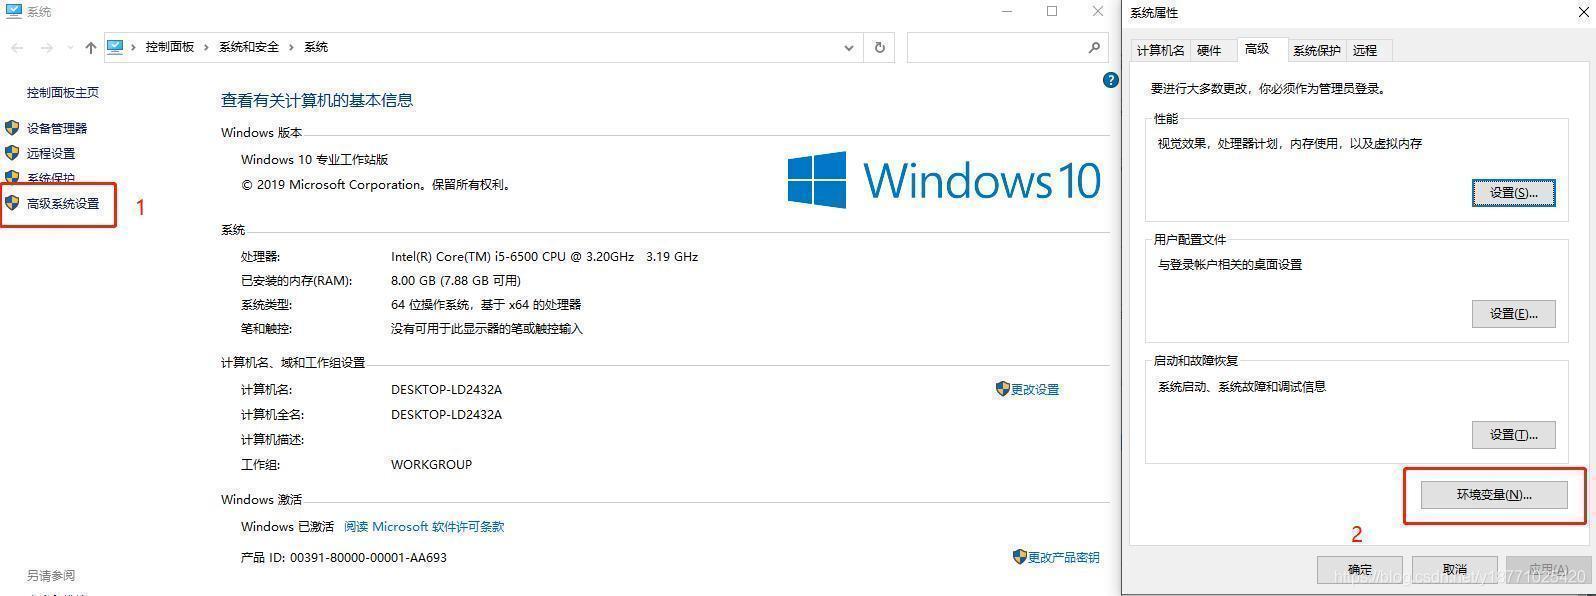Click the text 没有可用于此显示器的笔和触控输入

tap(486, 328)
